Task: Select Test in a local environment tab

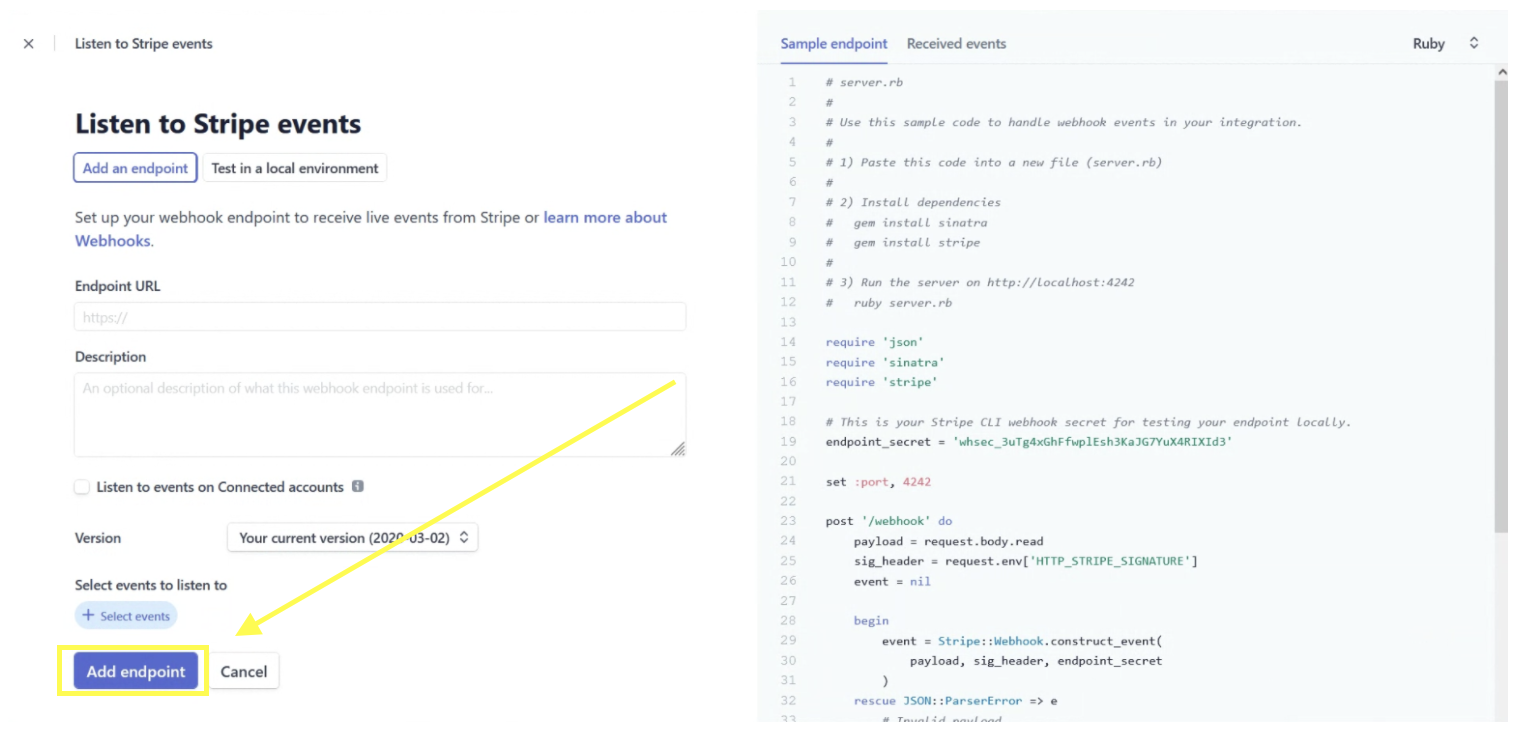Action: tap(295, 168)
